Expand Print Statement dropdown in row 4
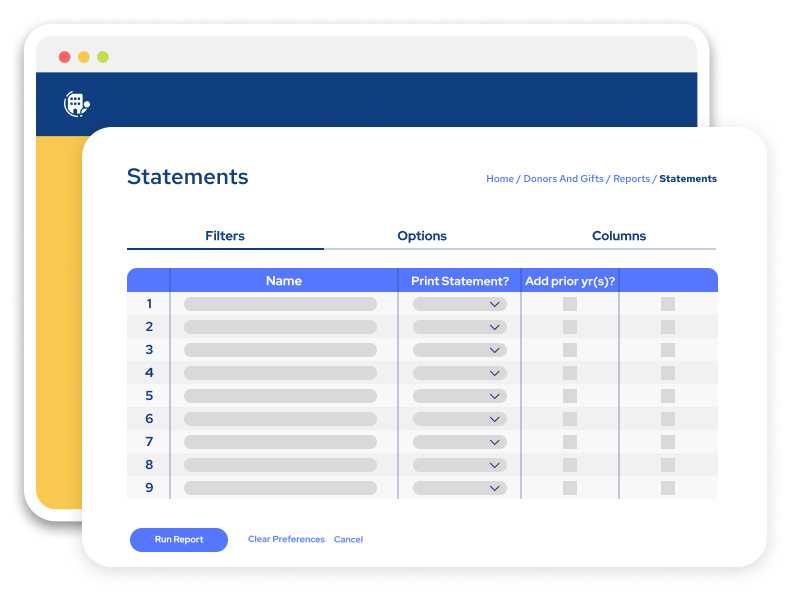The width and height of the screenshot is (795, 599). 460,373
